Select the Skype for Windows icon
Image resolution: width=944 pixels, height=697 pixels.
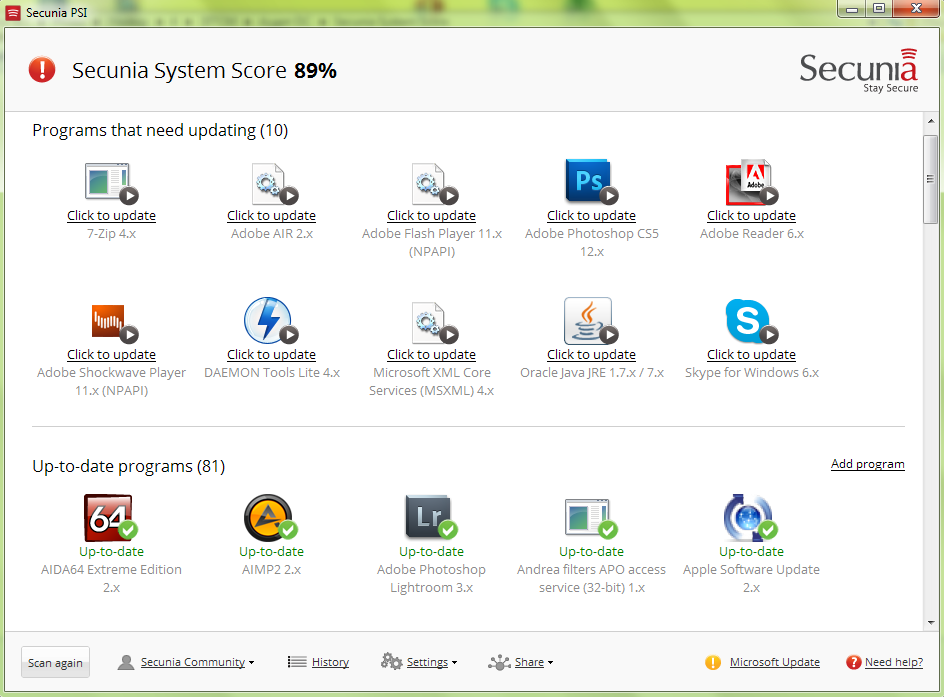(751, 320)
